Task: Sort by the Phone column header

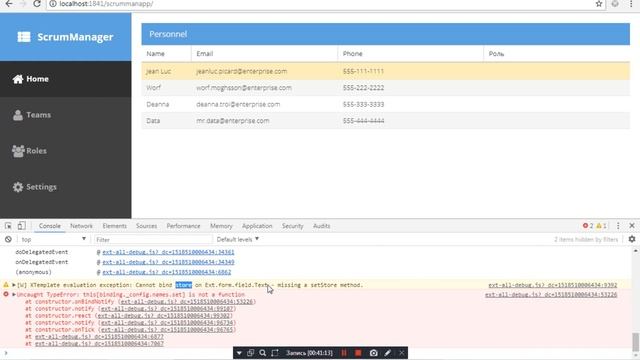Action: [x=410, y=54]
